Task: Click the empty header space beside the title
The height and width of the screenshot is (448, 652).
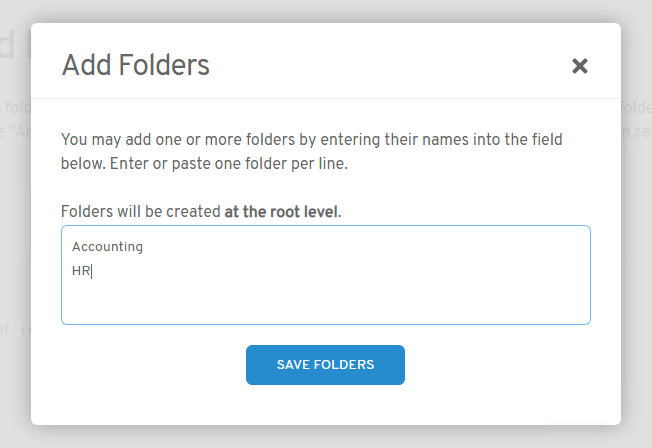Action: point(390,66)
